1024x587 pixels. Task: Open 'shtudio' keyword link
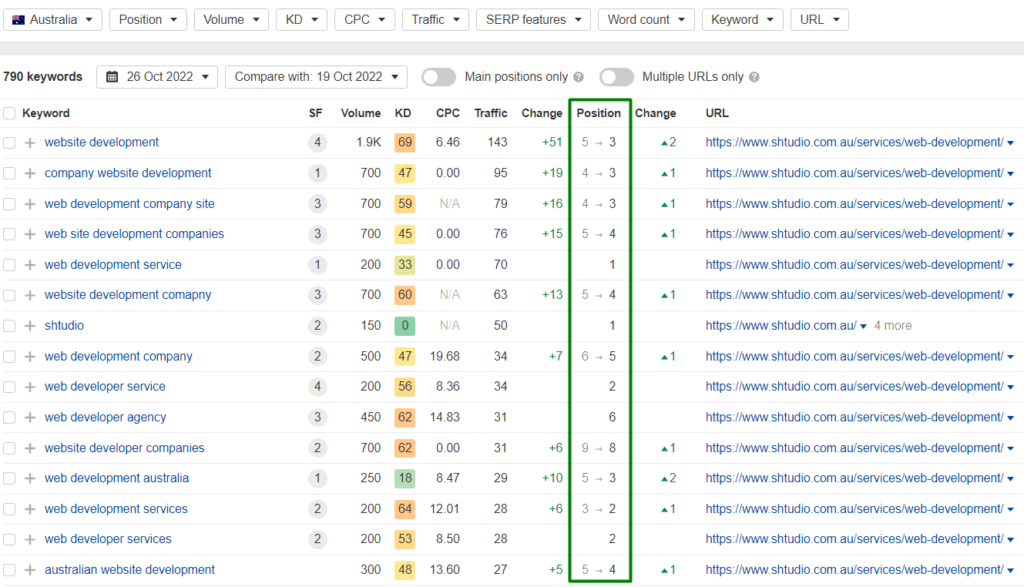pyautogui.click(x=64, y=325)
